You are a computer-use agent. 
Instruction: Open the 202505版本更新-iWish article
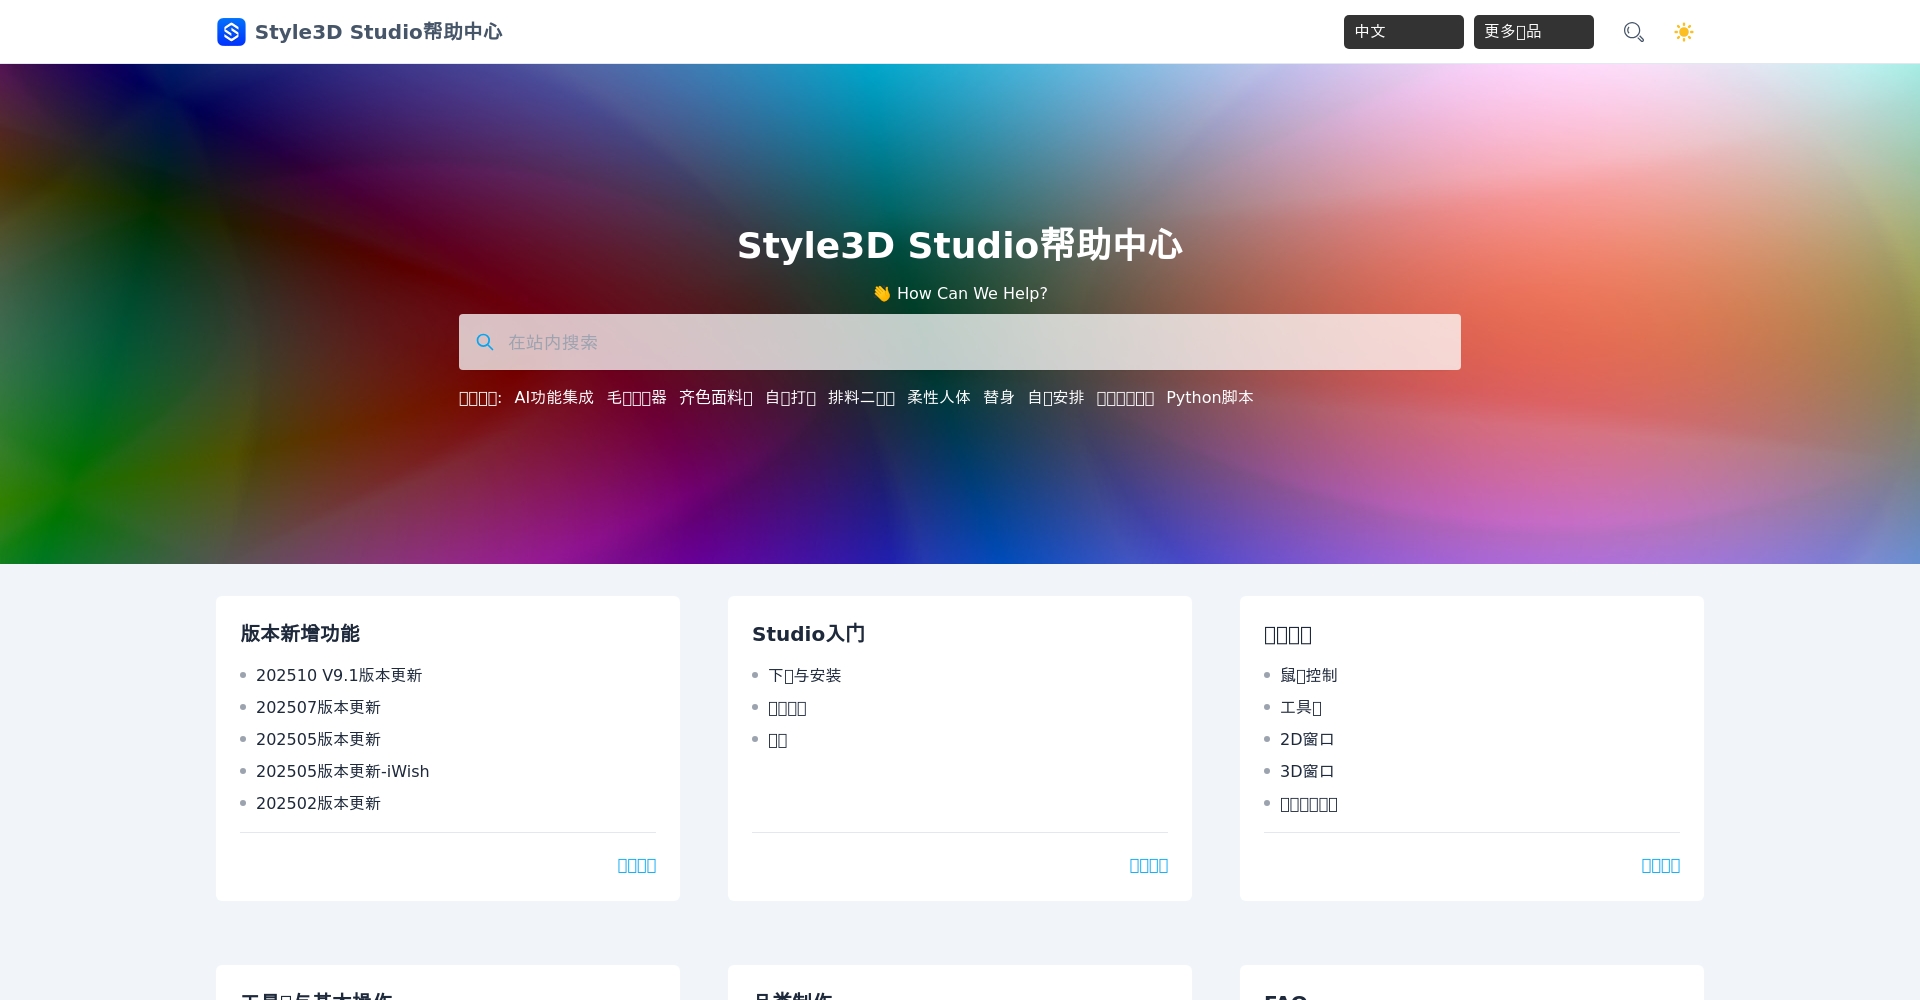[343, 771]
